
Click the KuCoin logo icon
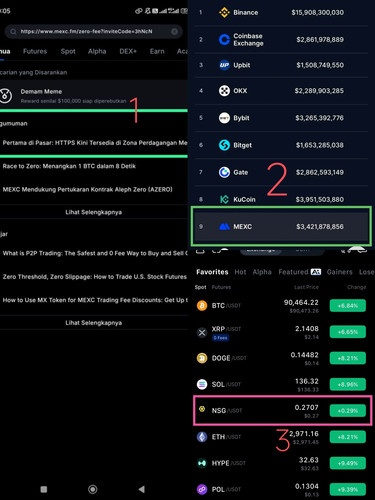point(224,199)
